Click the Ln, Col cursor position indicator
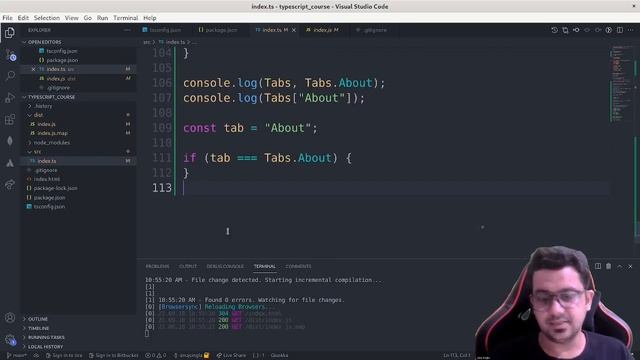The image size is (640, 360). click(457, 356)
